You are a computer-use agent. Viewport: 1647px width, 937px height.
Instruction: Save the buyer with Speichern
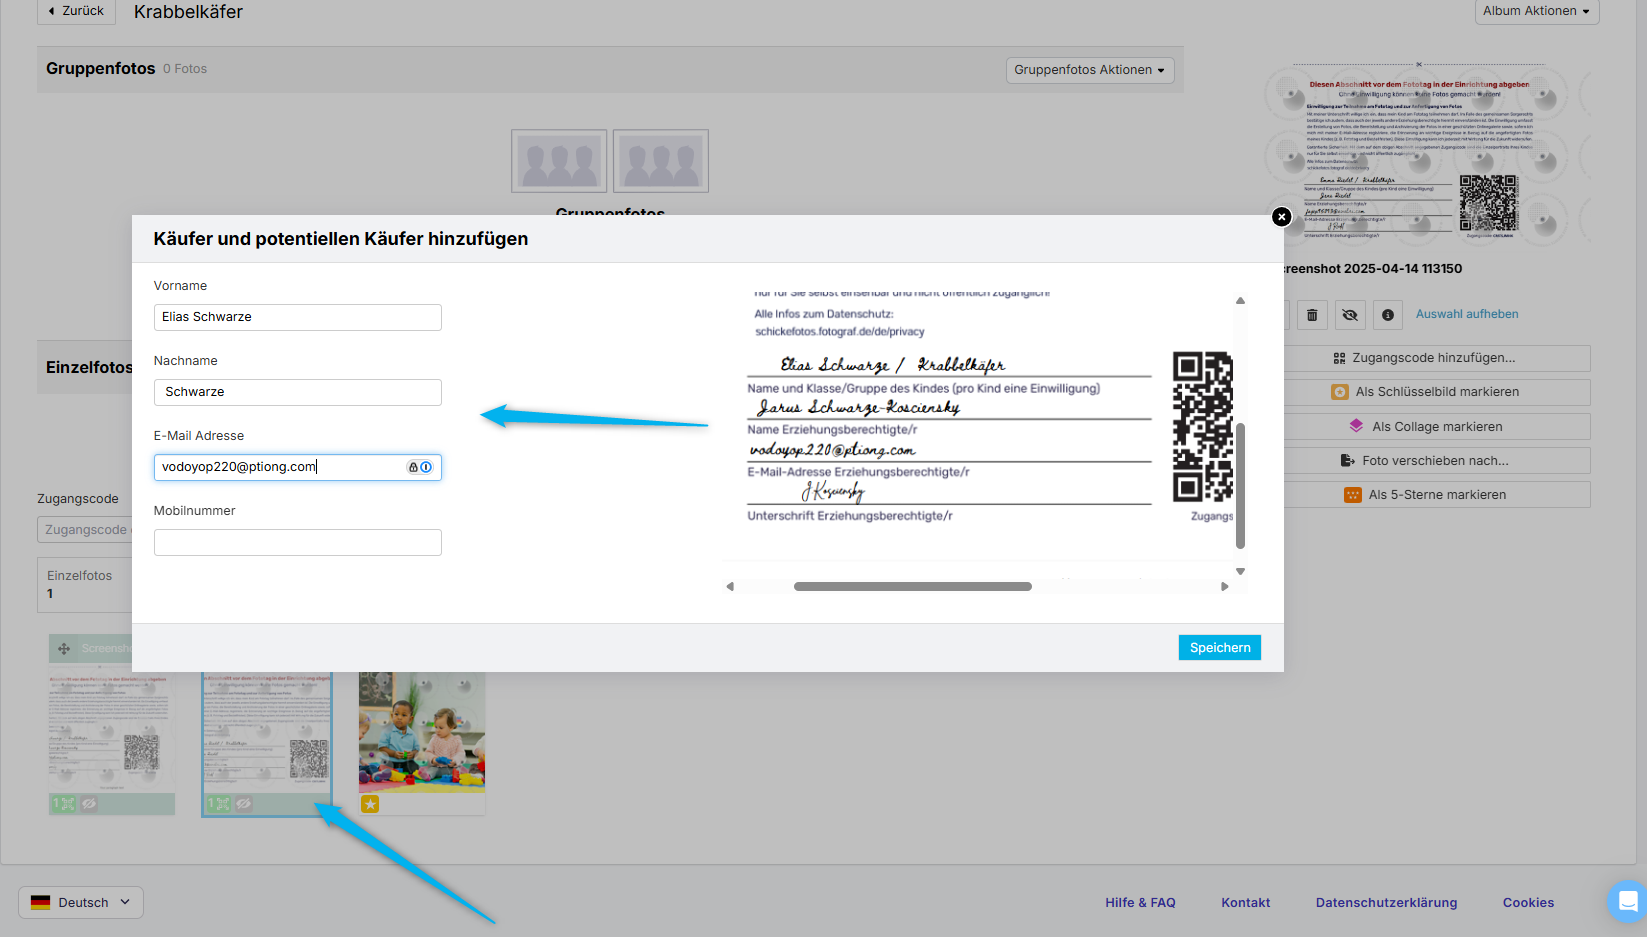(x=1220, y=648)
